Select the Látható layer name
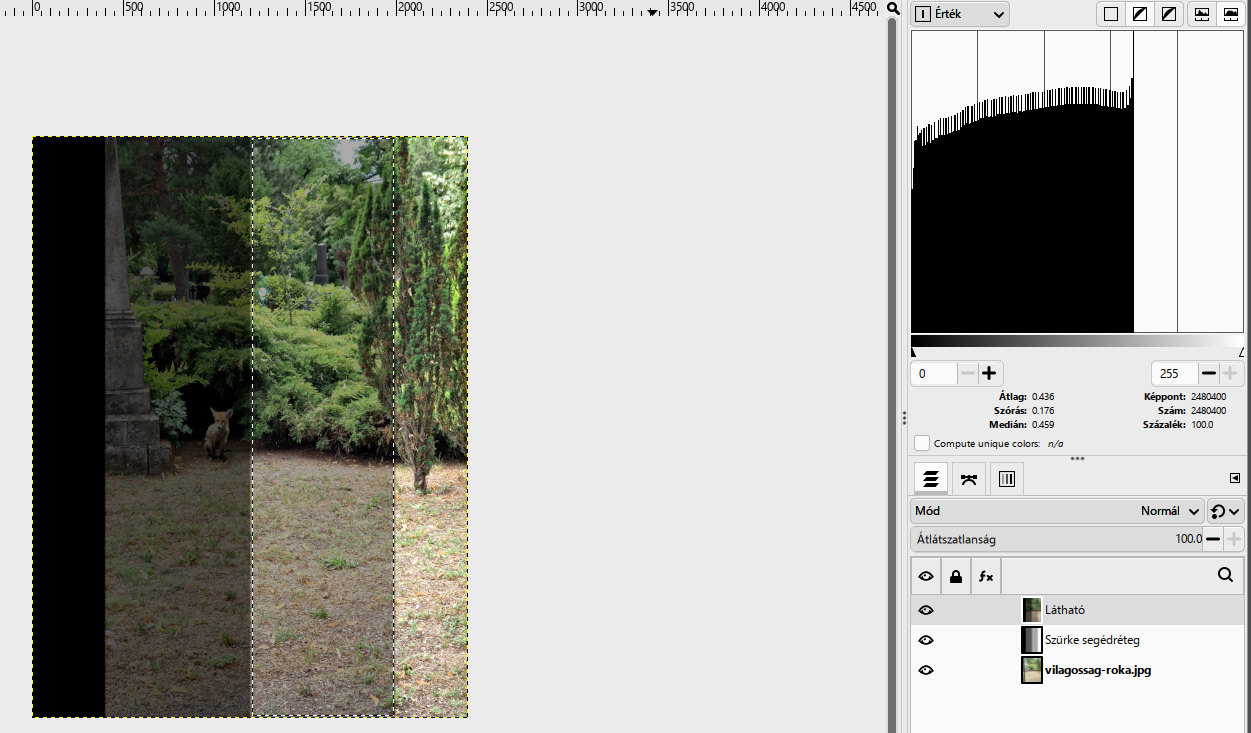The image size is (1251, 733). 1065,610
